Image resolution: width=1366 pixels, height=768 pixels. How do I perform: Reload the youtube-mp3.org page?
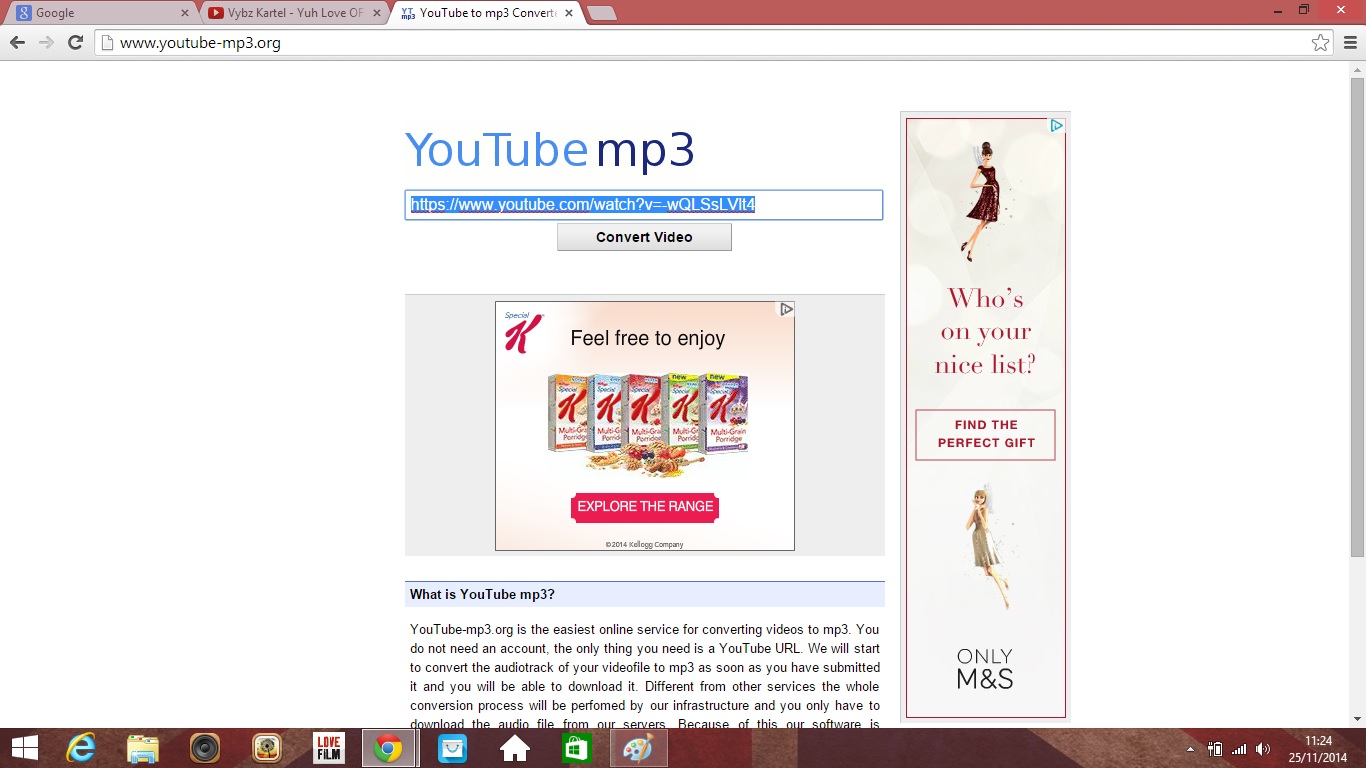click(x=75, y=43)
